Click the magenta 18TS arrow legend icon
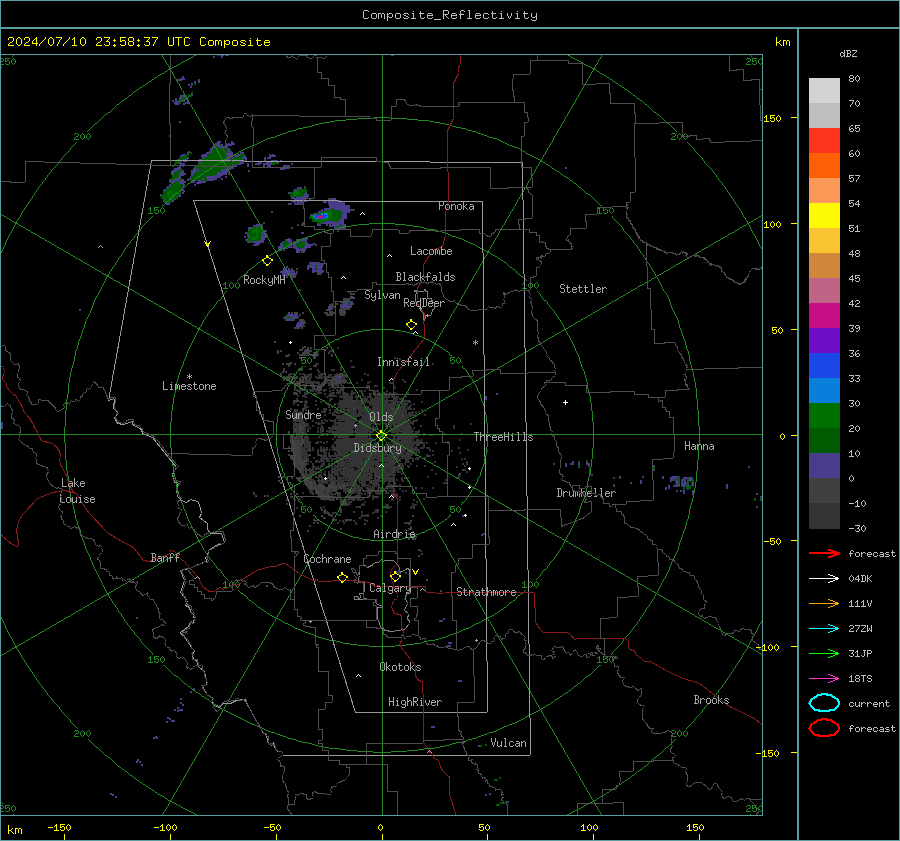The height and width of the screenshot is (841, 900). click(x=824, y=679)
